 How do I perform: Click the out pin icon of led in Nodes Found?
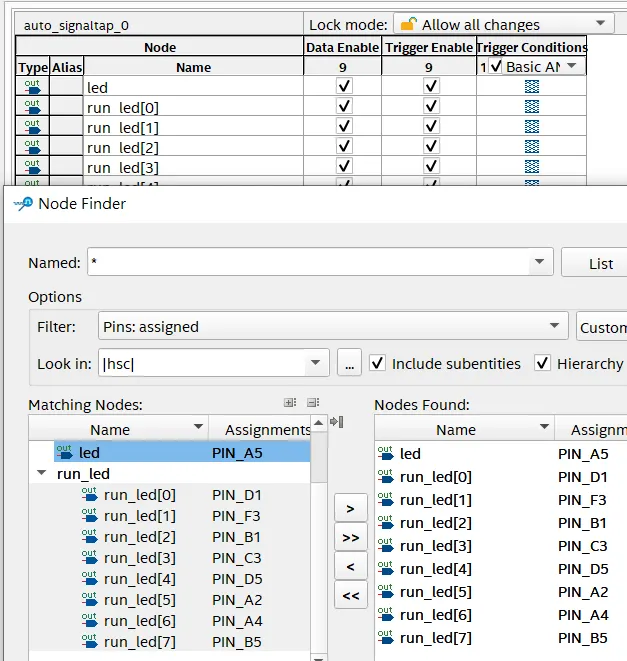coord(385,453)
